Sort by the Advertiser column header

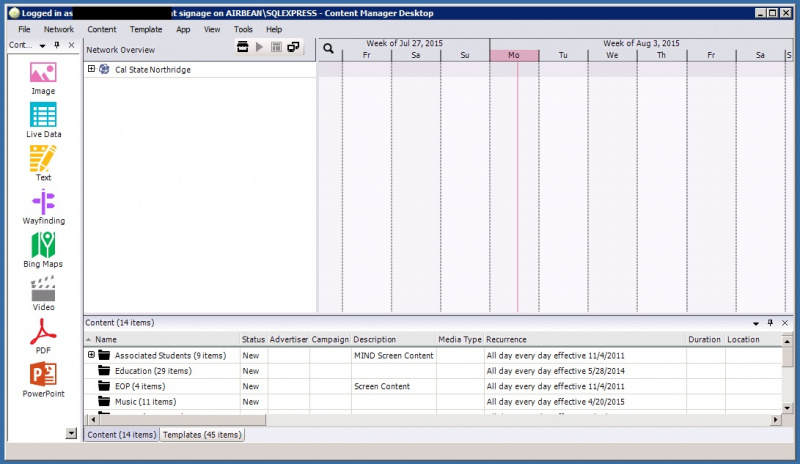click(x=288, y=339)
